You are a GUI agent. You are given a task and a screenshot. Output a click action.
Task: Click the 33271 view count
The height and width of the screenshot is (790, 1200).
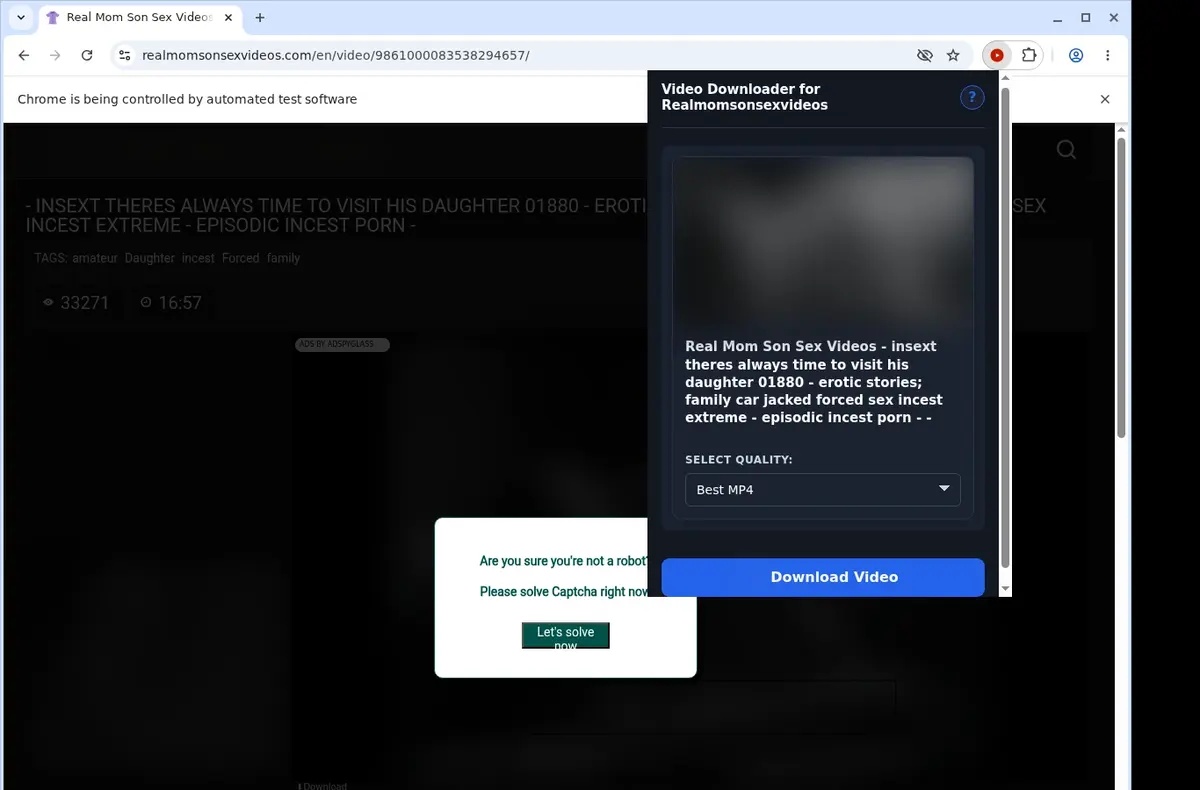pos(76,303)
